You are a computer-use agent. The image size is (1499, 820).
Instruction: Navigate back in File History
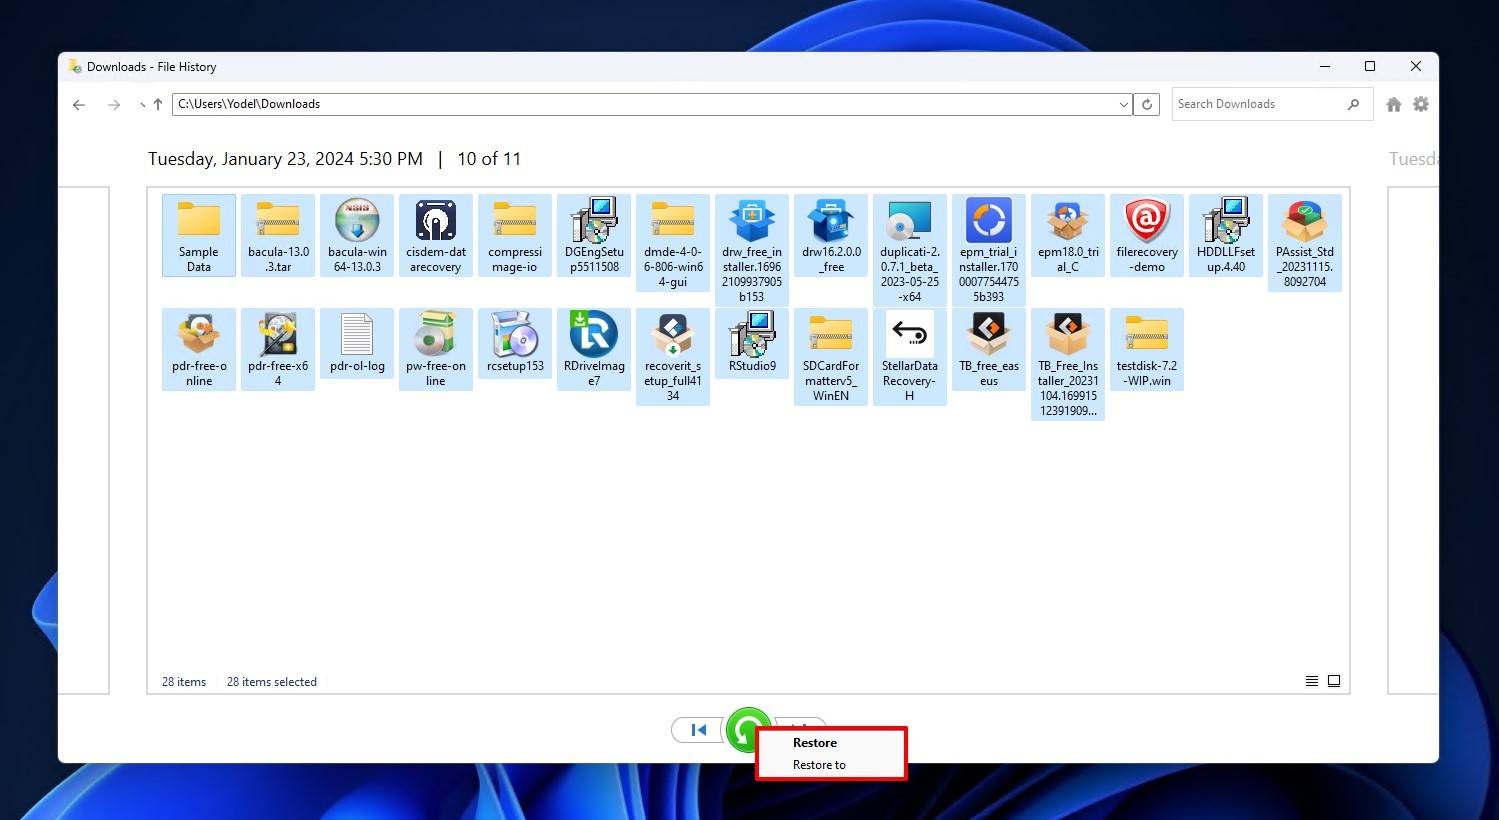coord(79,104)
